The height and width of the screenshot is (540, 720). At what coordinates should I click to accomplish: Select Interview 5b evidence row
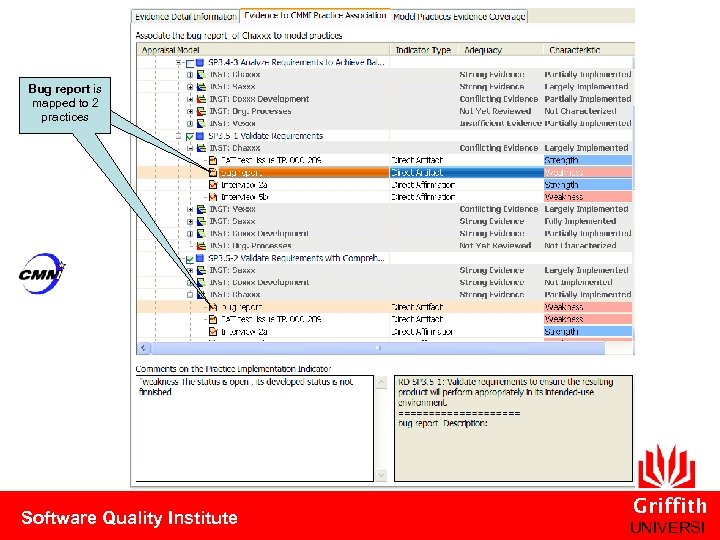point(385,197)
